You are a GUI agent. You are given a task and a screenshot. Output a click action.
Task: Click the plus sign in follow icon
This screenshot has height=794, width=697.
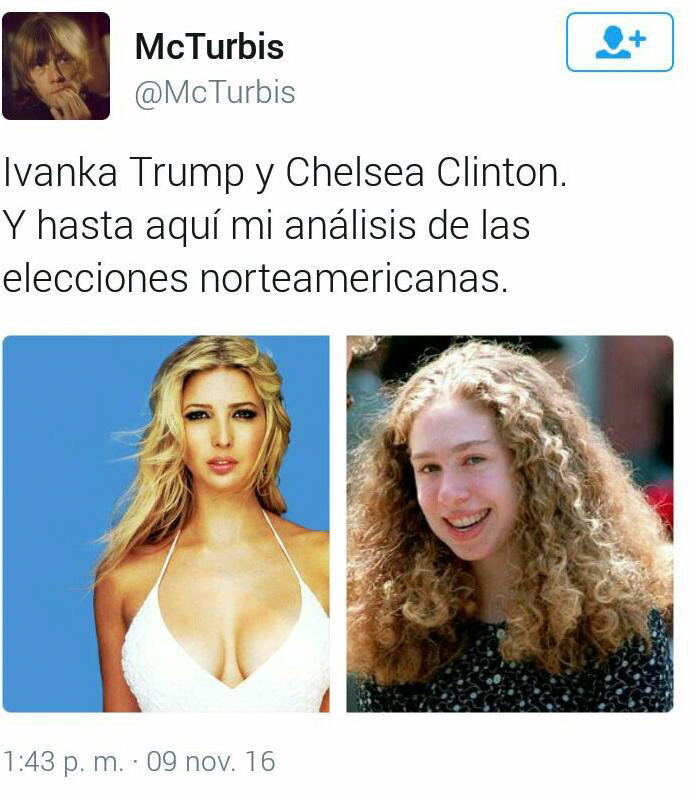(x=638, y=38)
